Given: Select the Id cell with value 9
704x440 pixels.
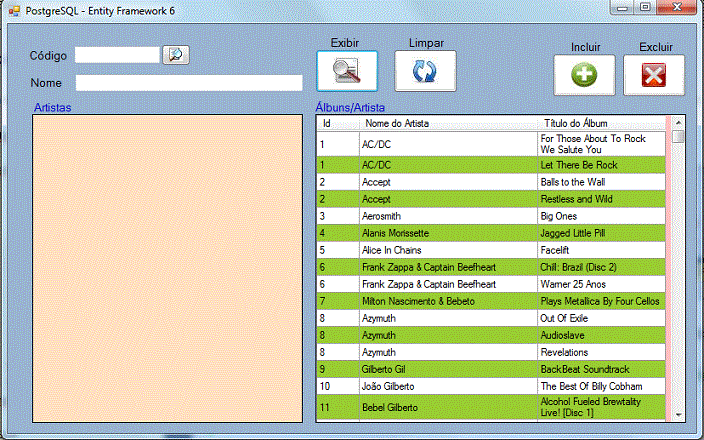Looking at the screenshot, I should tap(338, 370).
